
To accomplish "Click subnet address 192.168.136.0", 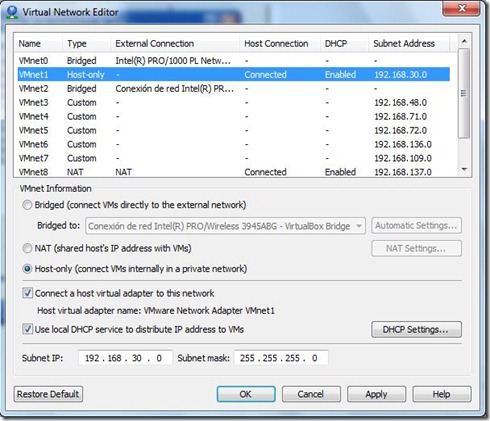I will click(x=403, y=144).
